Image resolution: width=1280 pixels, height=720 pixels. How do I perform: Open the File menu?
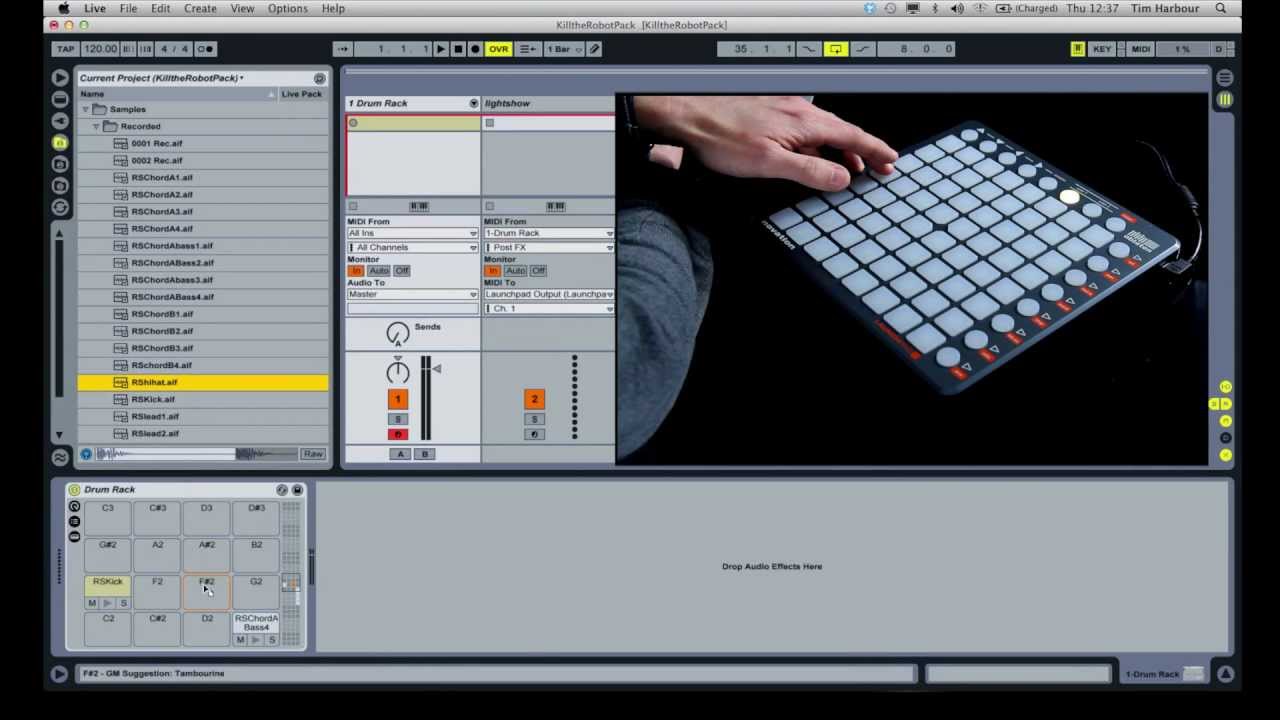point(128,8)
